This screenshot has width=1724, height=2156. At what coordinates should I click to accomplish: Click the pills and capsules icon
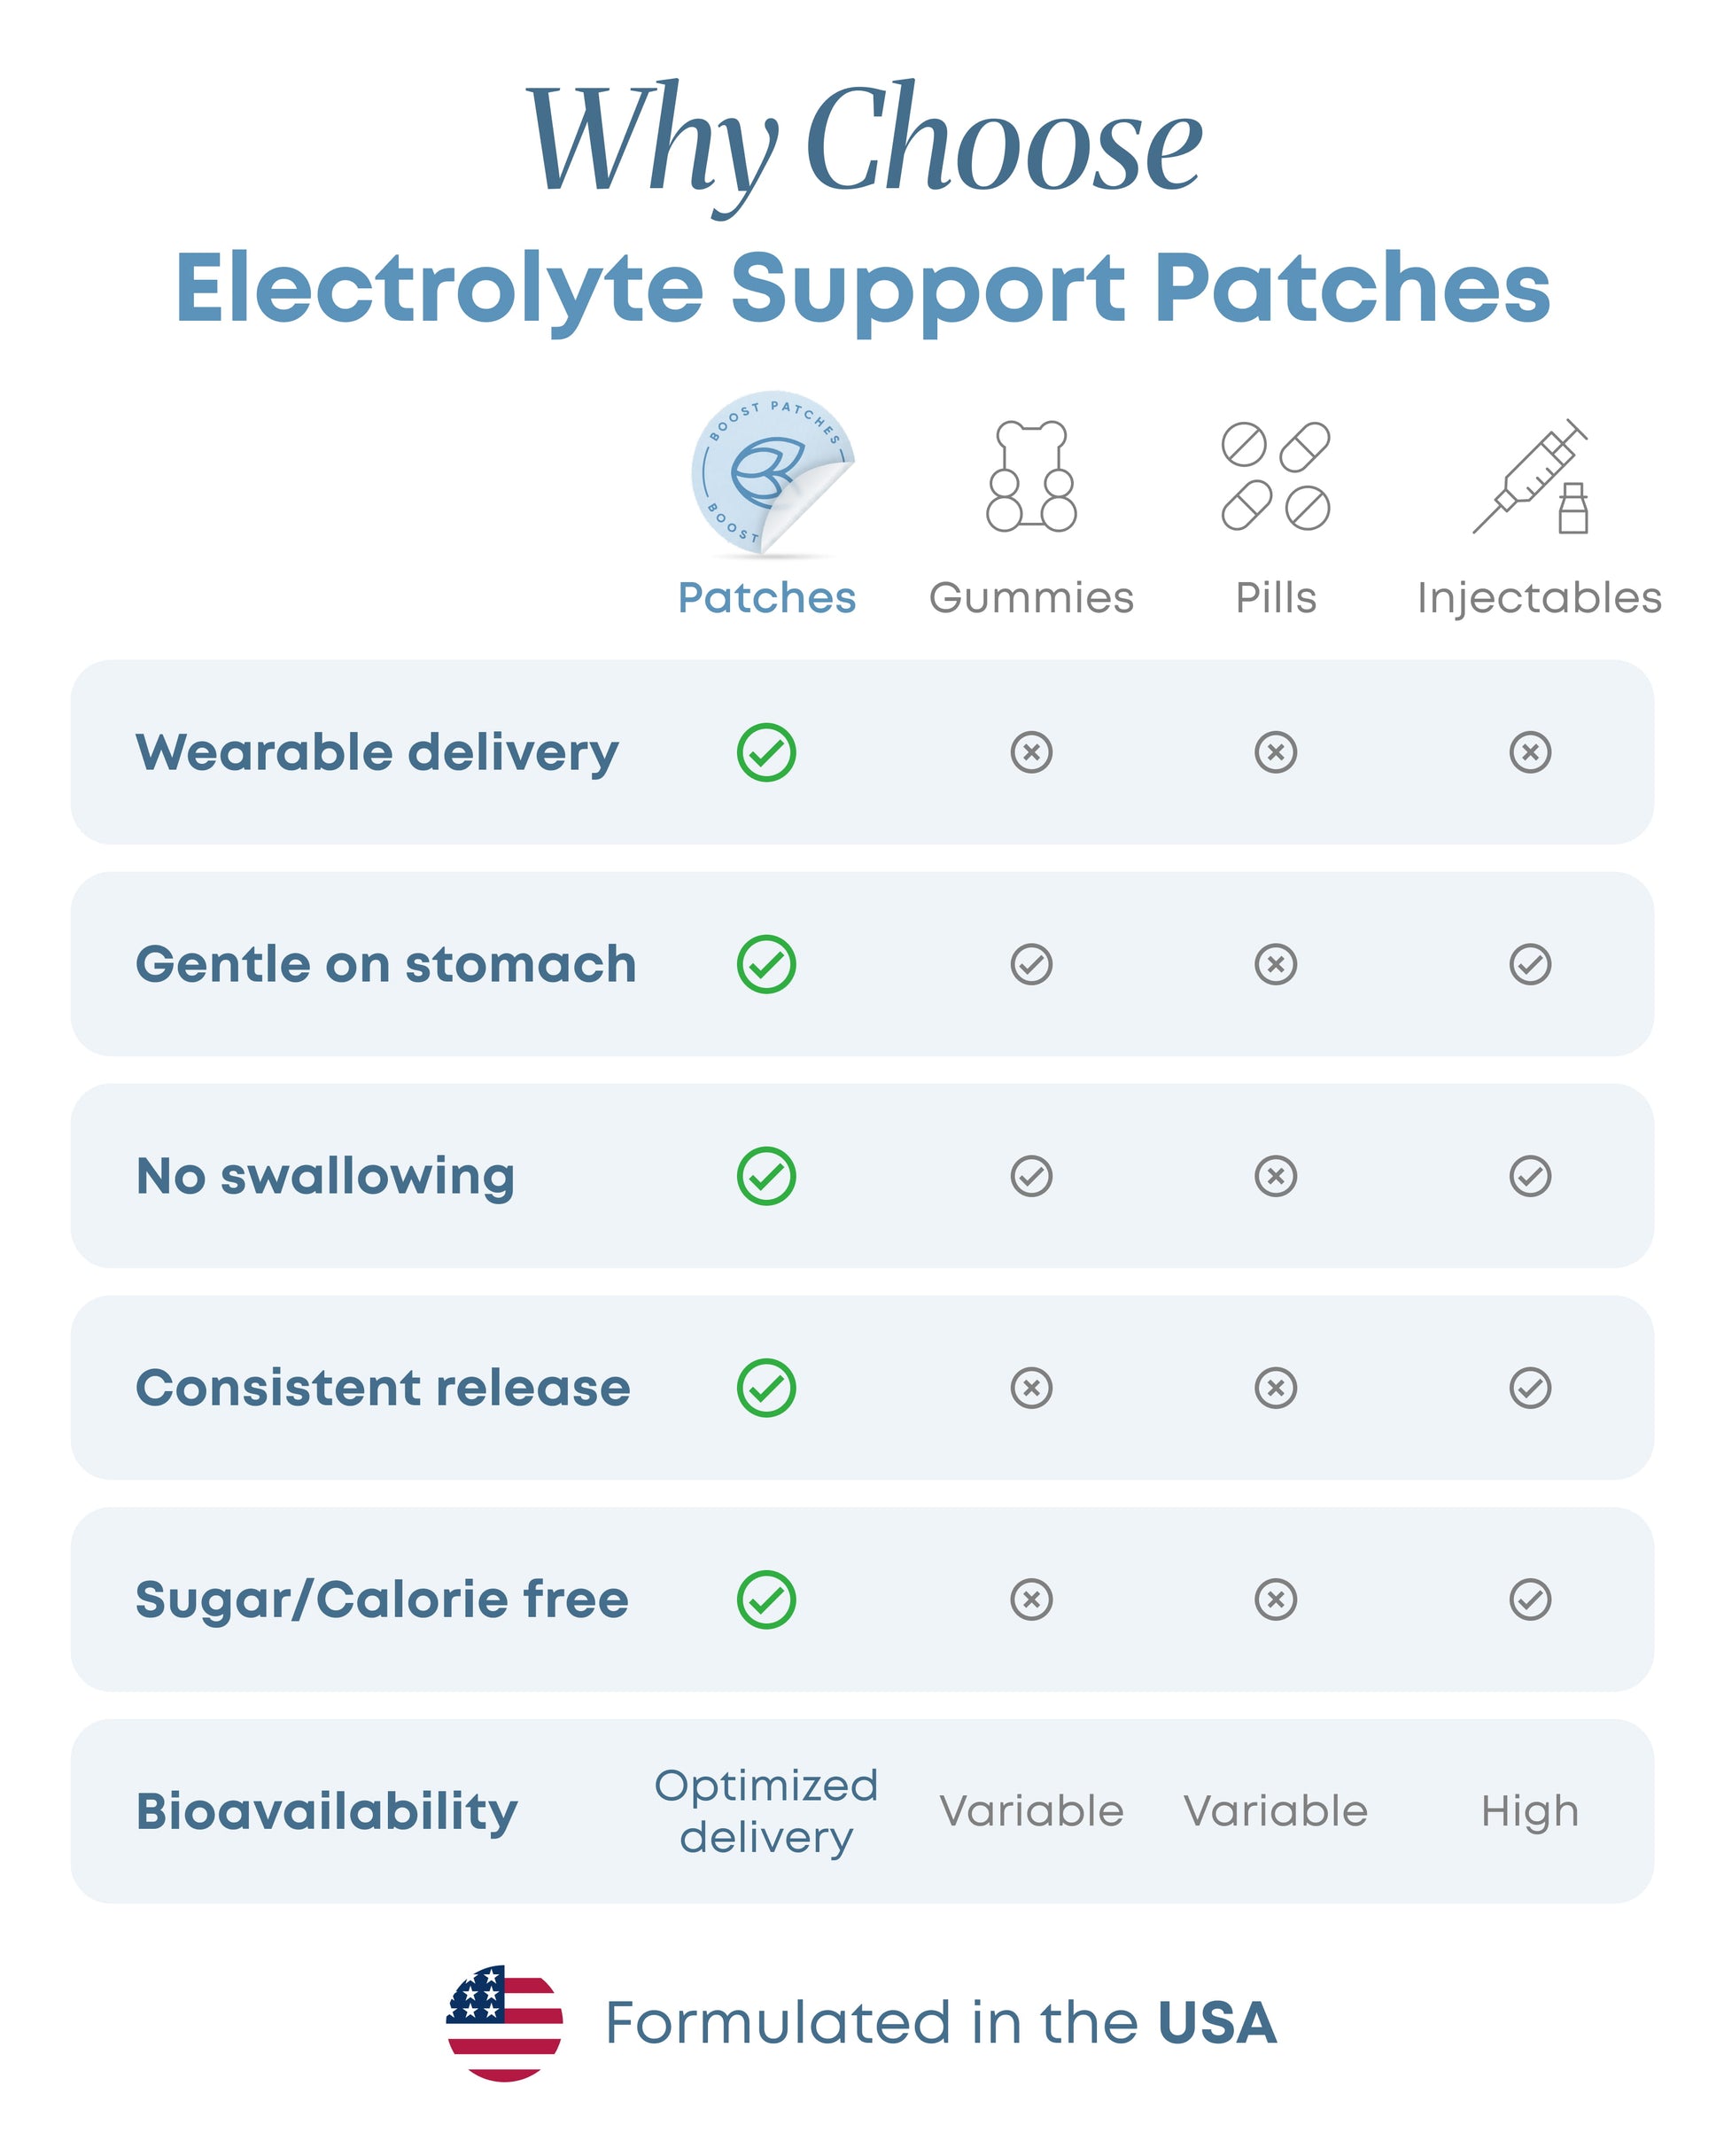[1275, 475]
